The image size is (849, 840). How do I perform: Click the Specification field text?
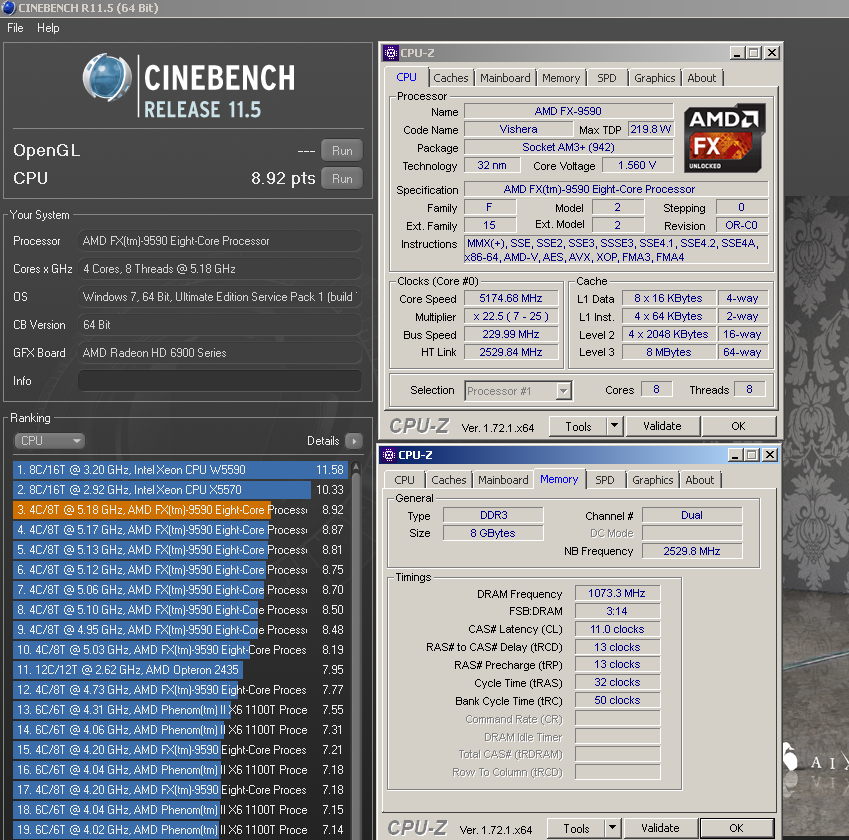[616, 190]
